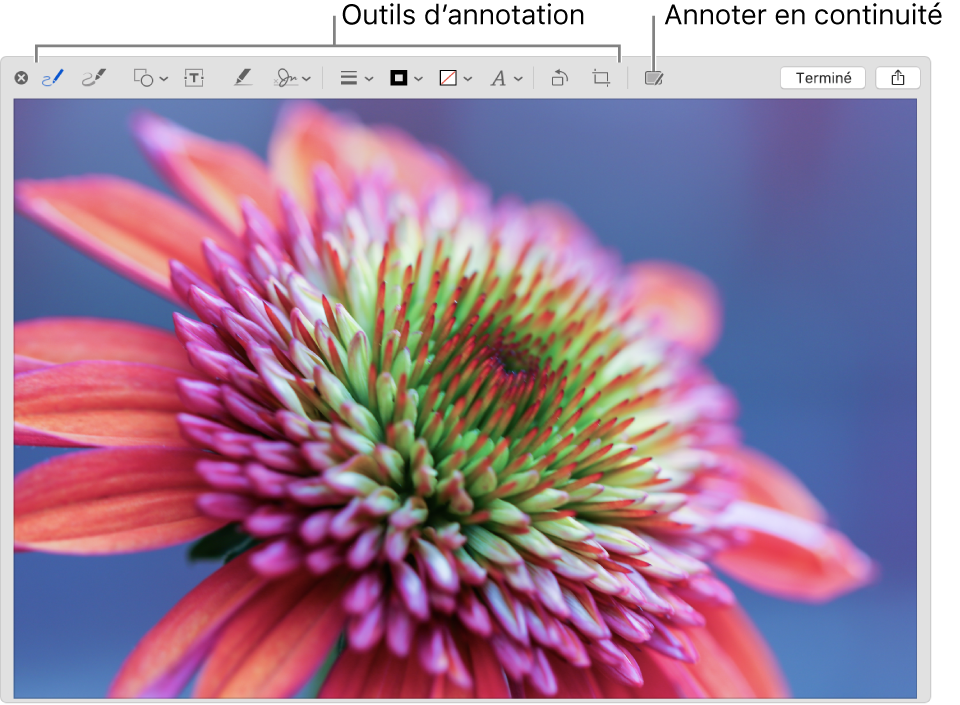Close the markup window
This screenshot has width=960, height=705.
click(x=21, y=78)
